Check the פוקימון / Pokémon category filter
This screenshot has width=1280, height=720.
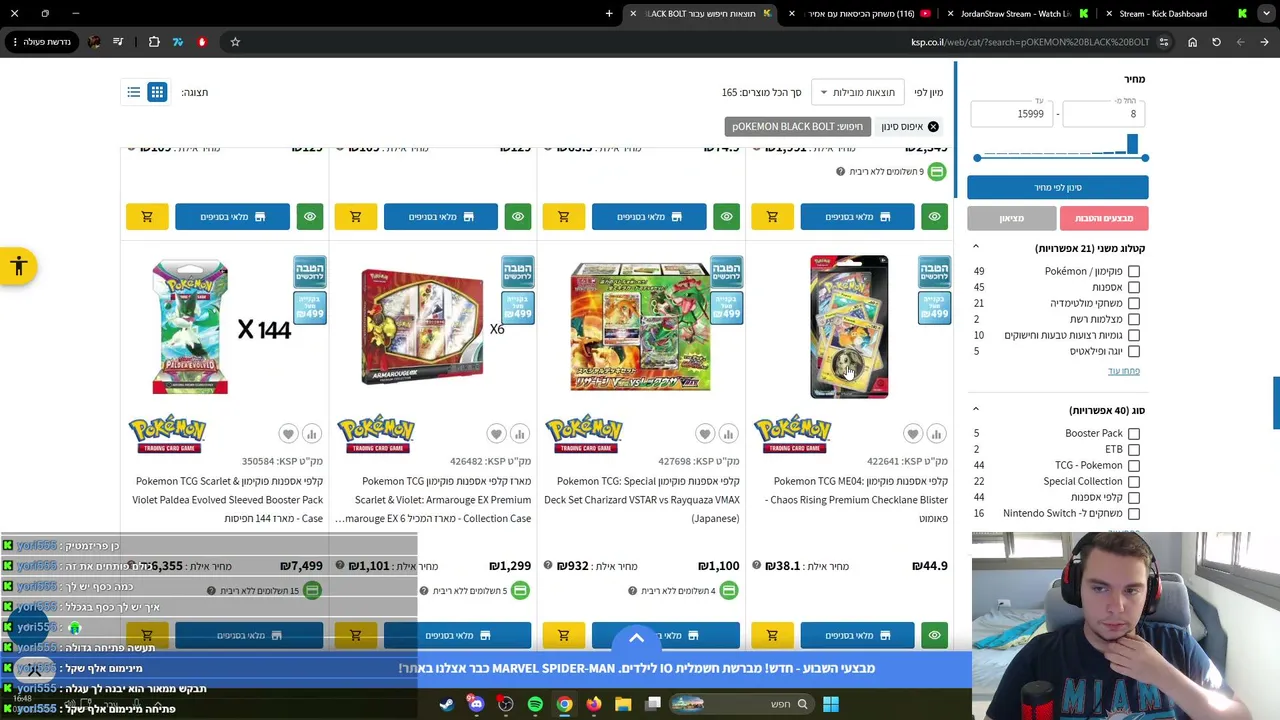coord(1134,271)
